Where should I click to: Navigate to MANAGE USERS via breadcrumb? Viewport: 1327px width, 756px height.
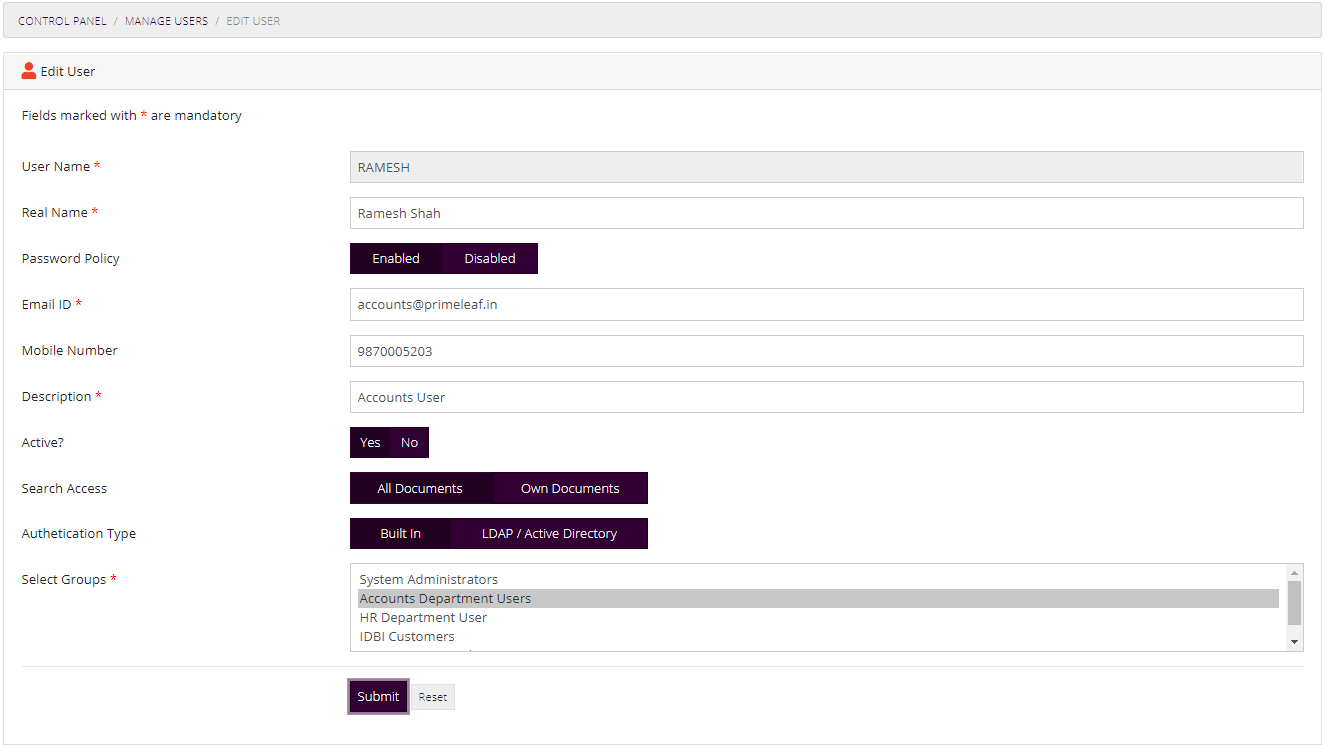pos(166,20)
